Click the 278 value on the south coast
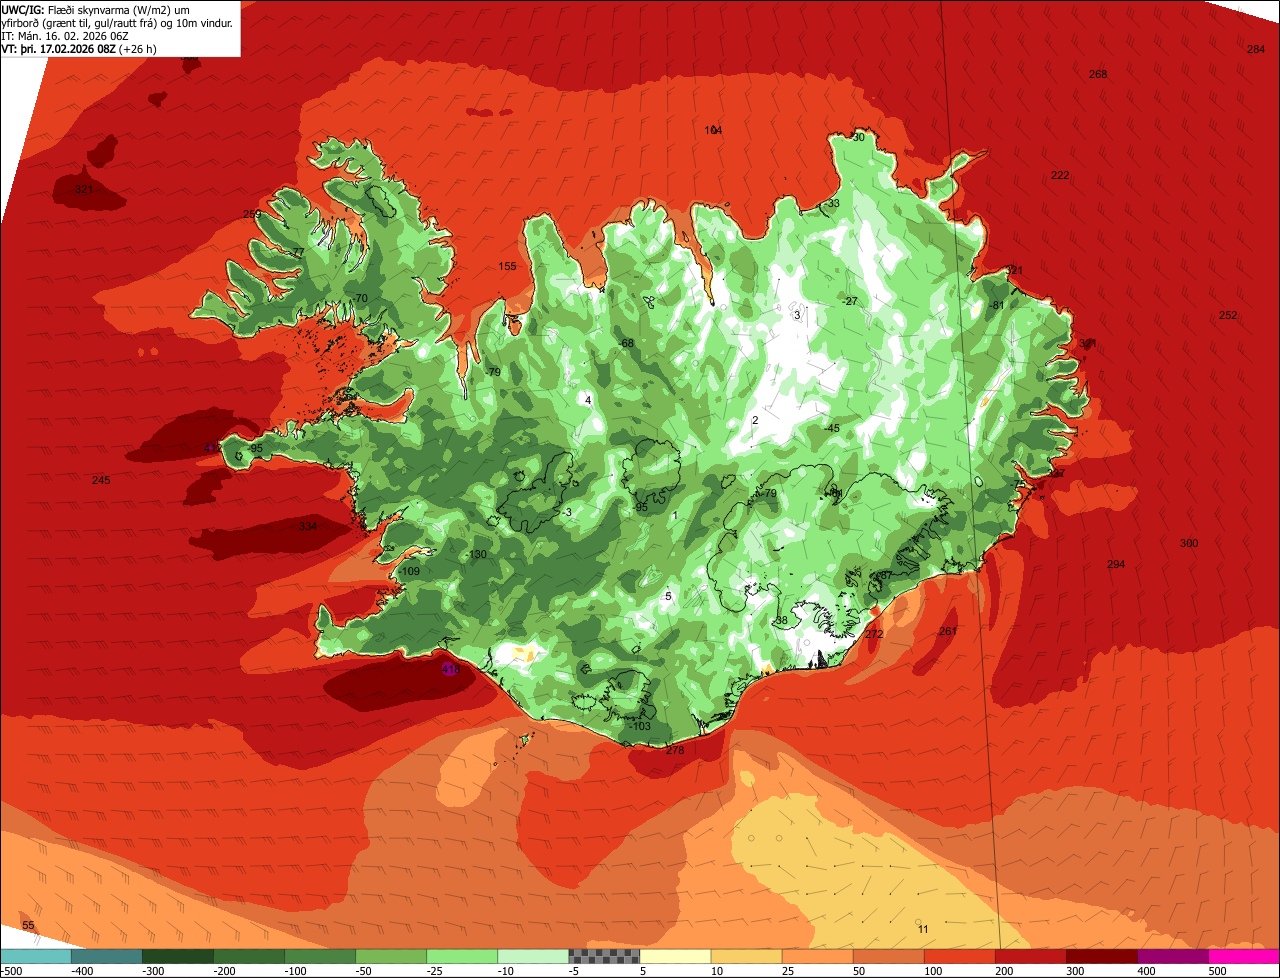This screenshot has height=978, width=1280. coord(674,750)
